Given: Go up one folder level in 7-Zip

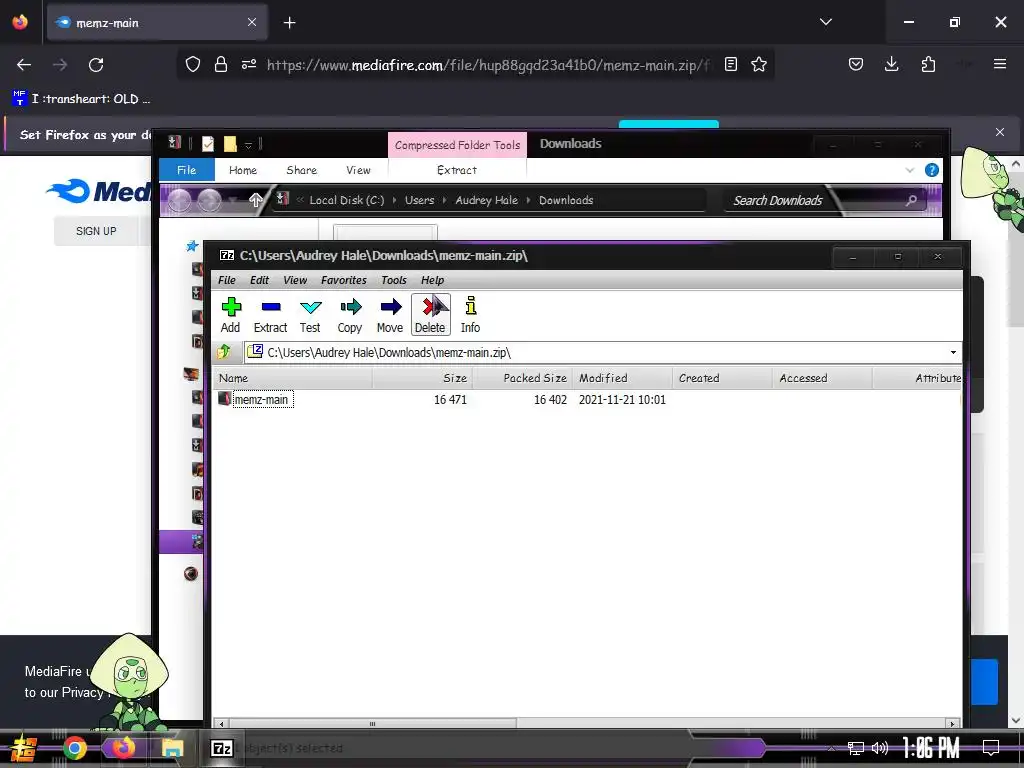Looking at the screenshot, I should (224, 352).
